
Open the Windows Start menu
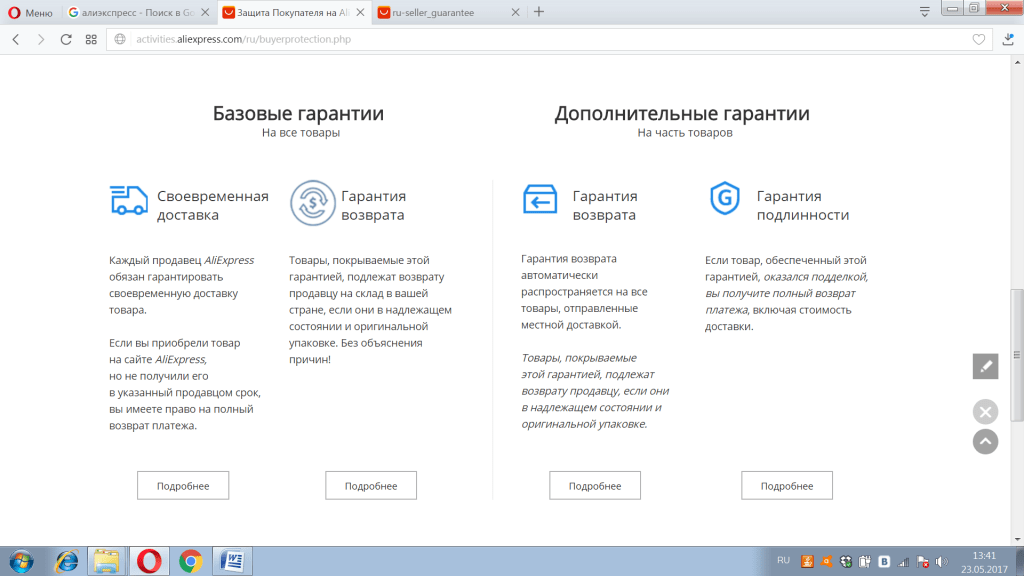[x=21, y=561]
